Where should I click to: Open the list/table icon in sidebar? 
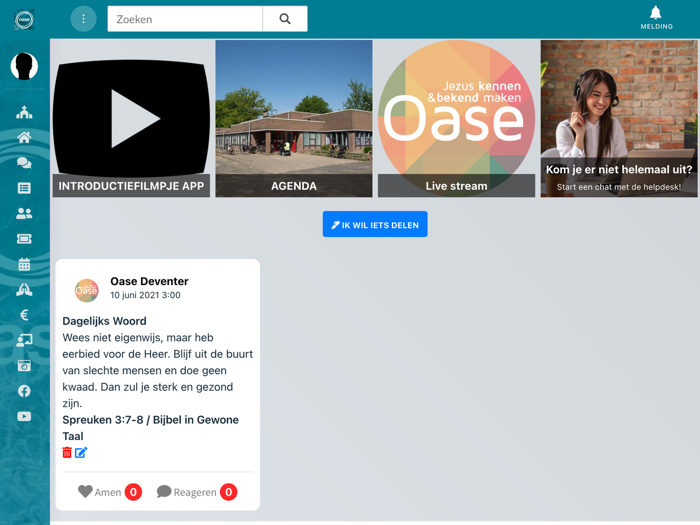pyautogui.click(x=24, y=188)
